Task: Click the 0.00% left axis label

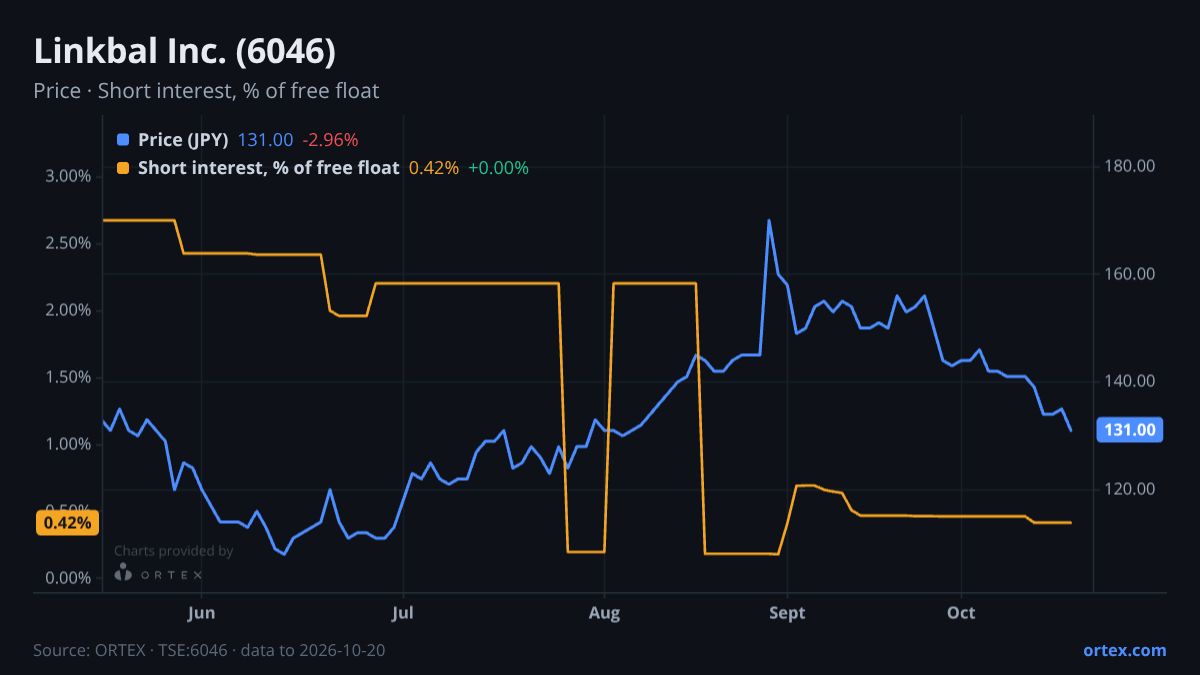Action: 69,578
